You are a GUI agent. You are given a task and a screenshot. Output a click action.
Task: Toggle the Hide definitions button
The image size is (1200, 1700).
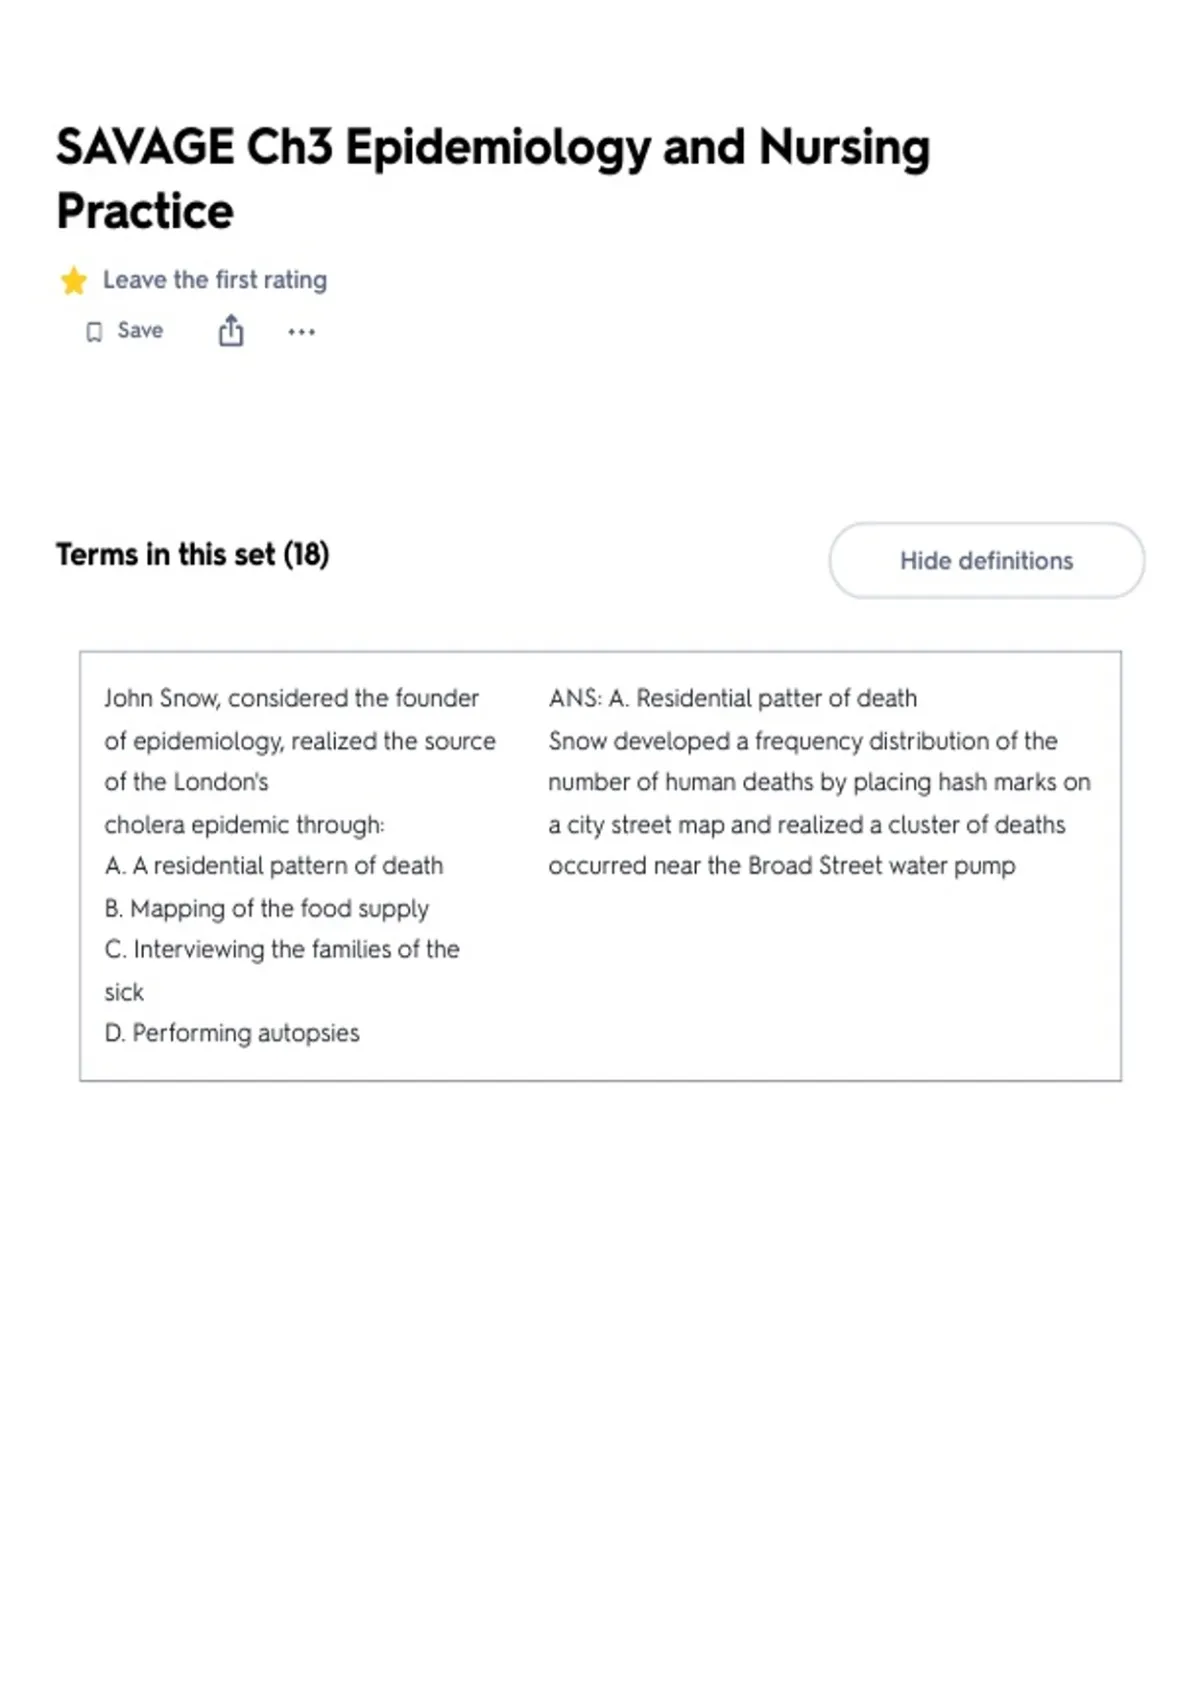click(x=986, y=560)
